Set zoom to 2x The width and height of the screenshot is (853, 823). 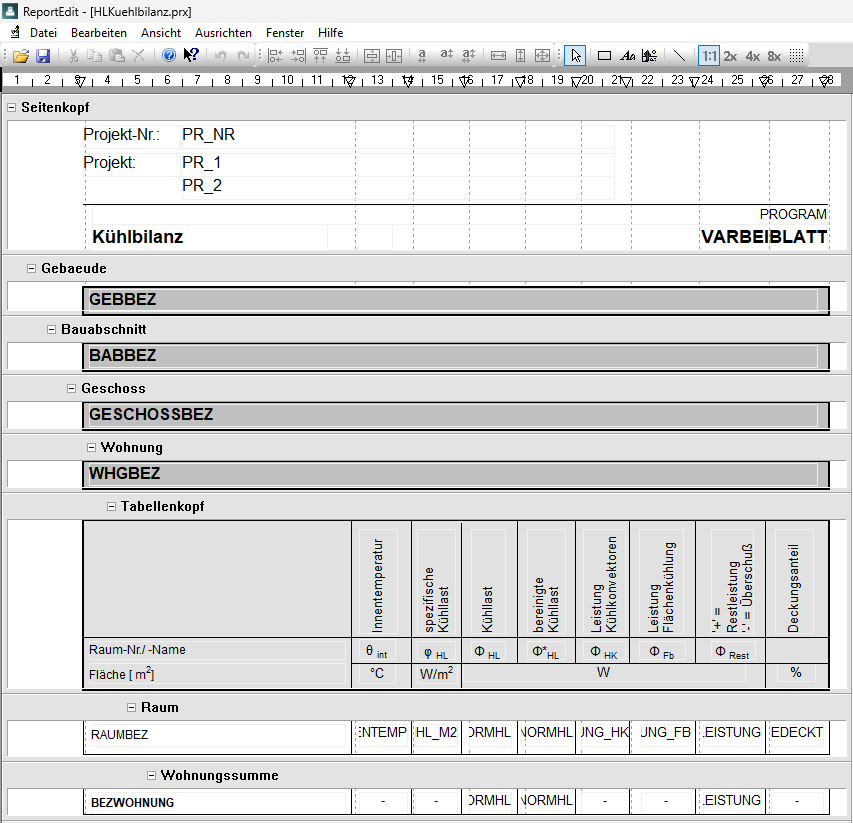731,55
